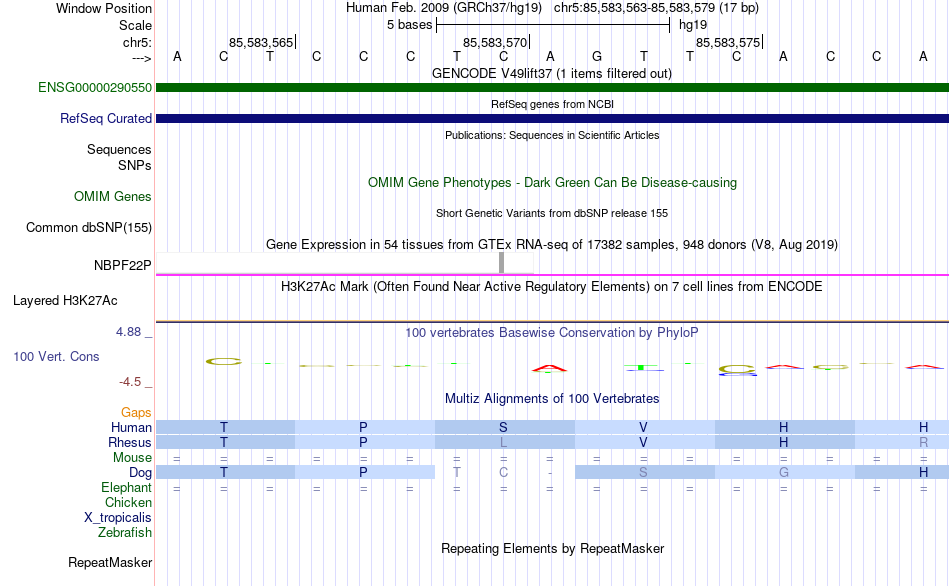Open the OMIM Genes track label
Screen dimensions: 950x586
(113, 196)
